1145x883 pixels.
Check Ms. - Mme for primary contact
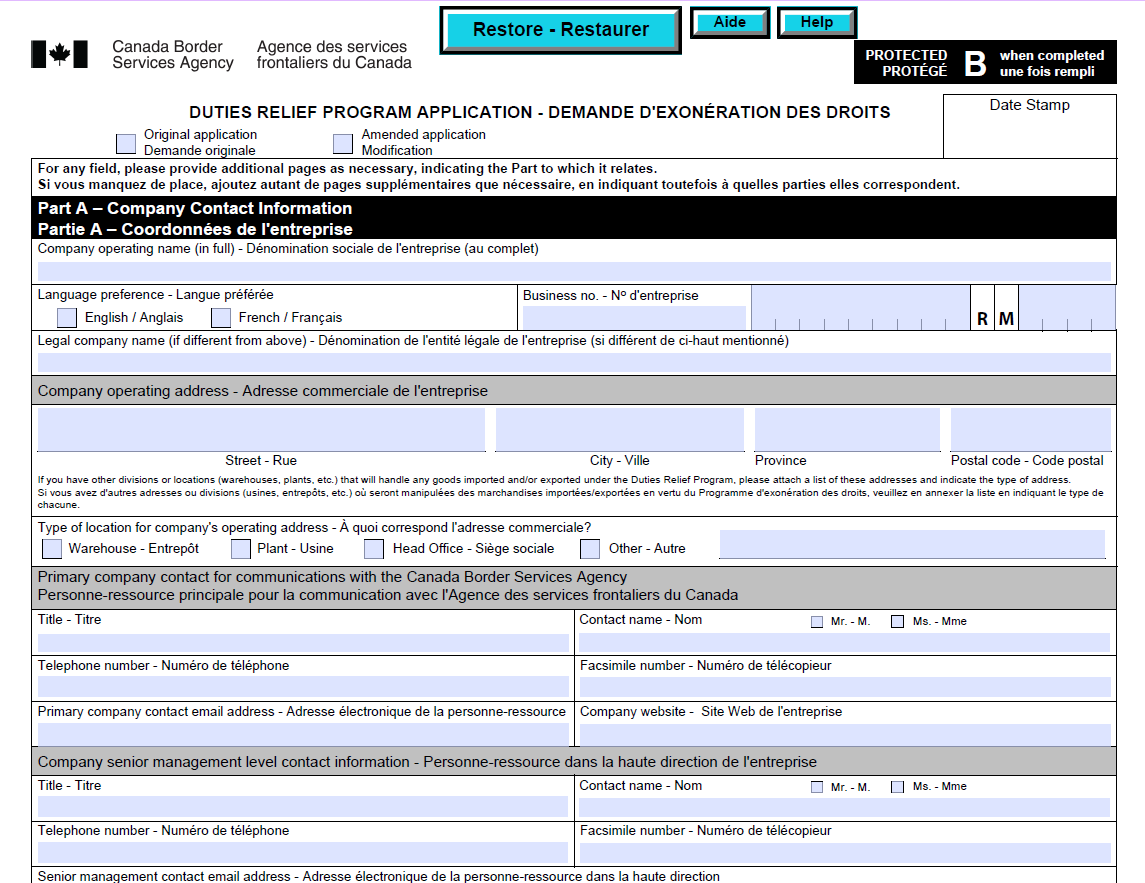[897, 622]
